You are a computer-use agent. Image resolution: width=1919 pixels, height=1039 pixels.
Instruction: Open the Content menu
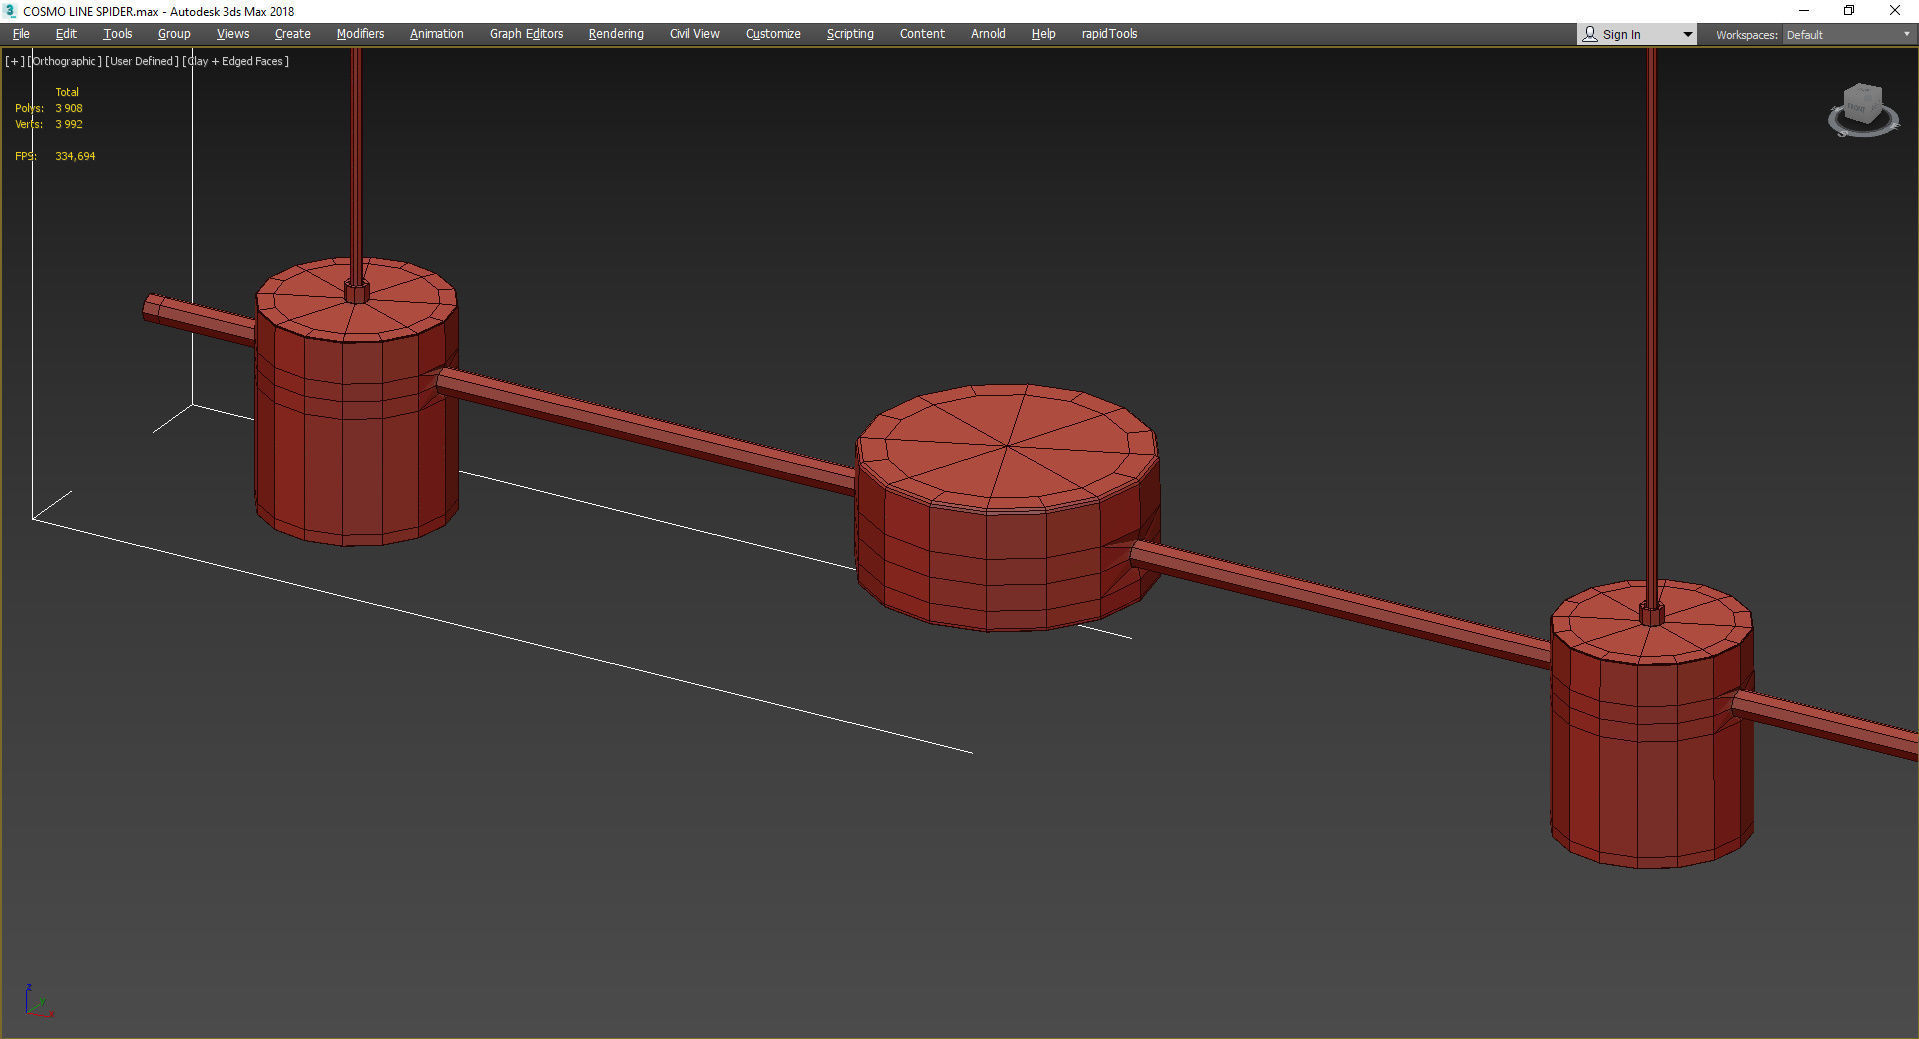point(922,34)
